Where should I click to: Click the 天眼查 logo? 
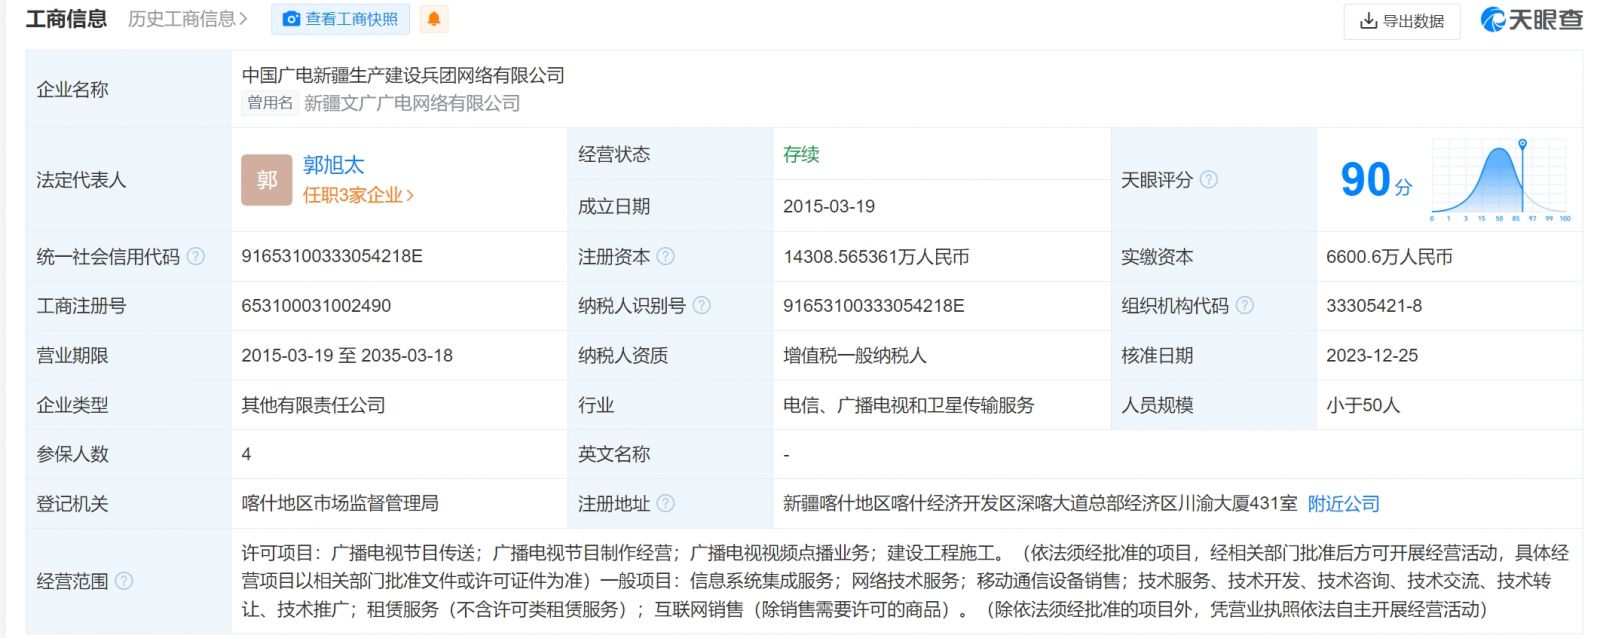coord(1531,20)
